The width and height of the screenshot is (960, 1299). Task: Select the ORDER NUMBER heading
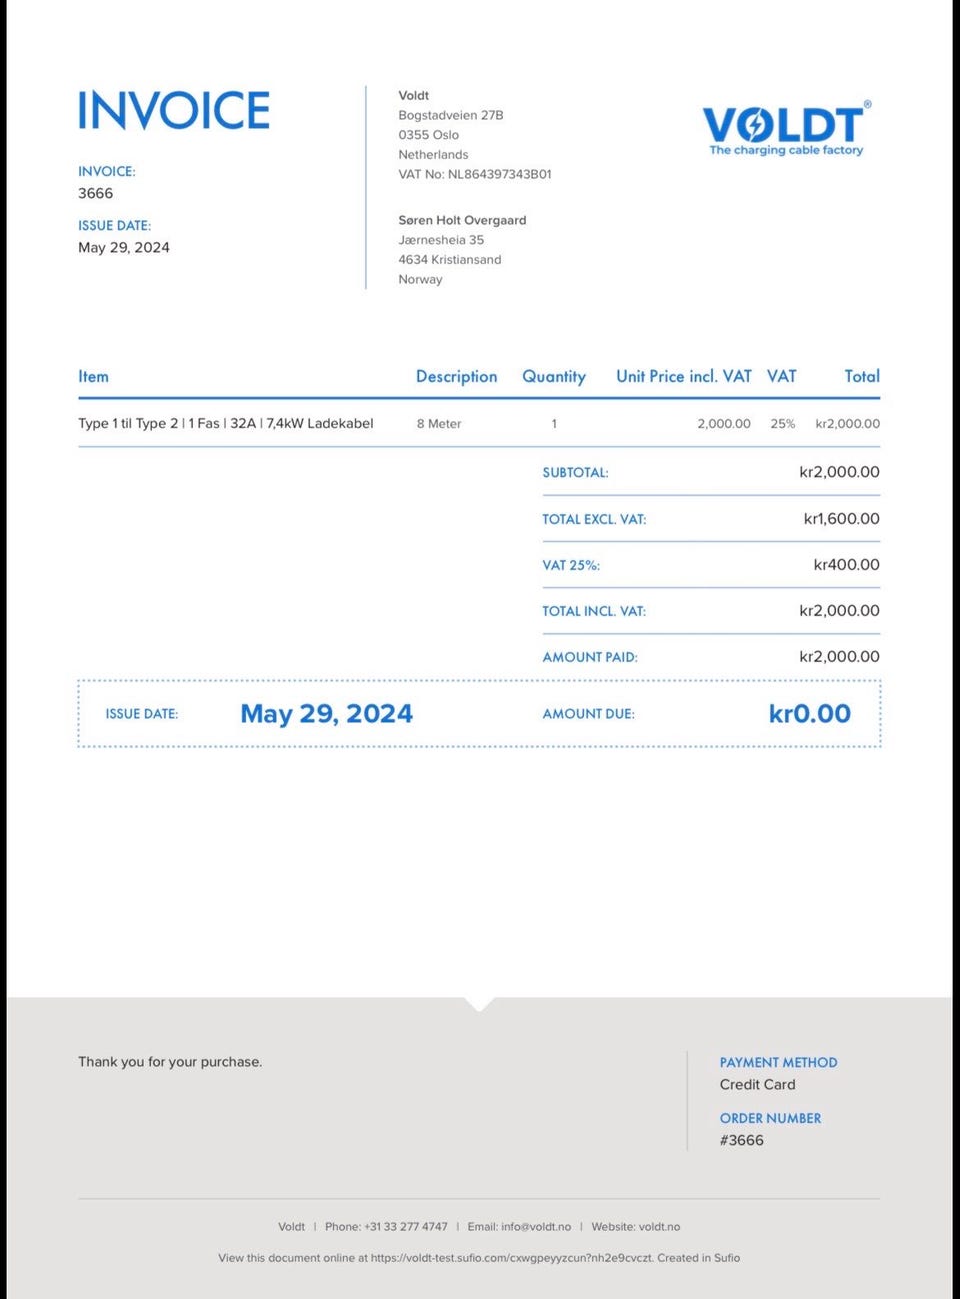coord(771,1119)
